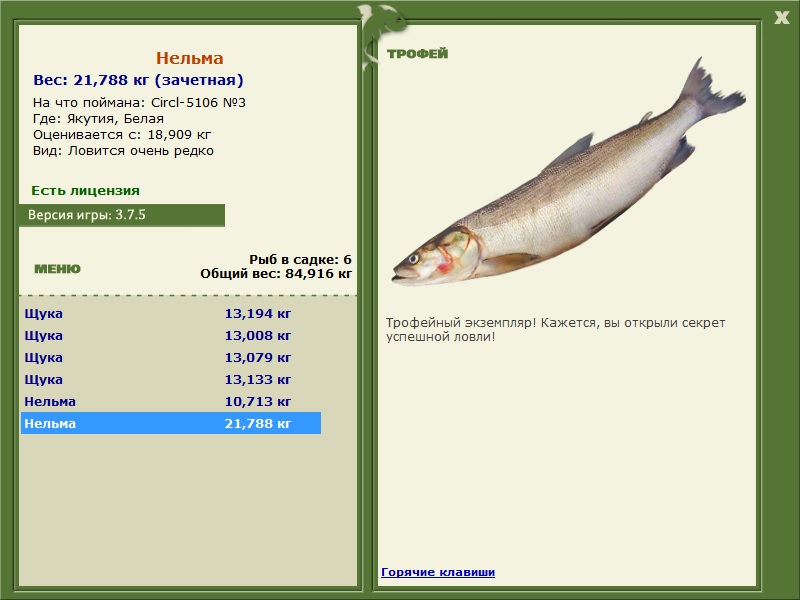Click the Рыб в садке: 6 counter
This screenshot has width=800, height=600.
pos(301,259)
